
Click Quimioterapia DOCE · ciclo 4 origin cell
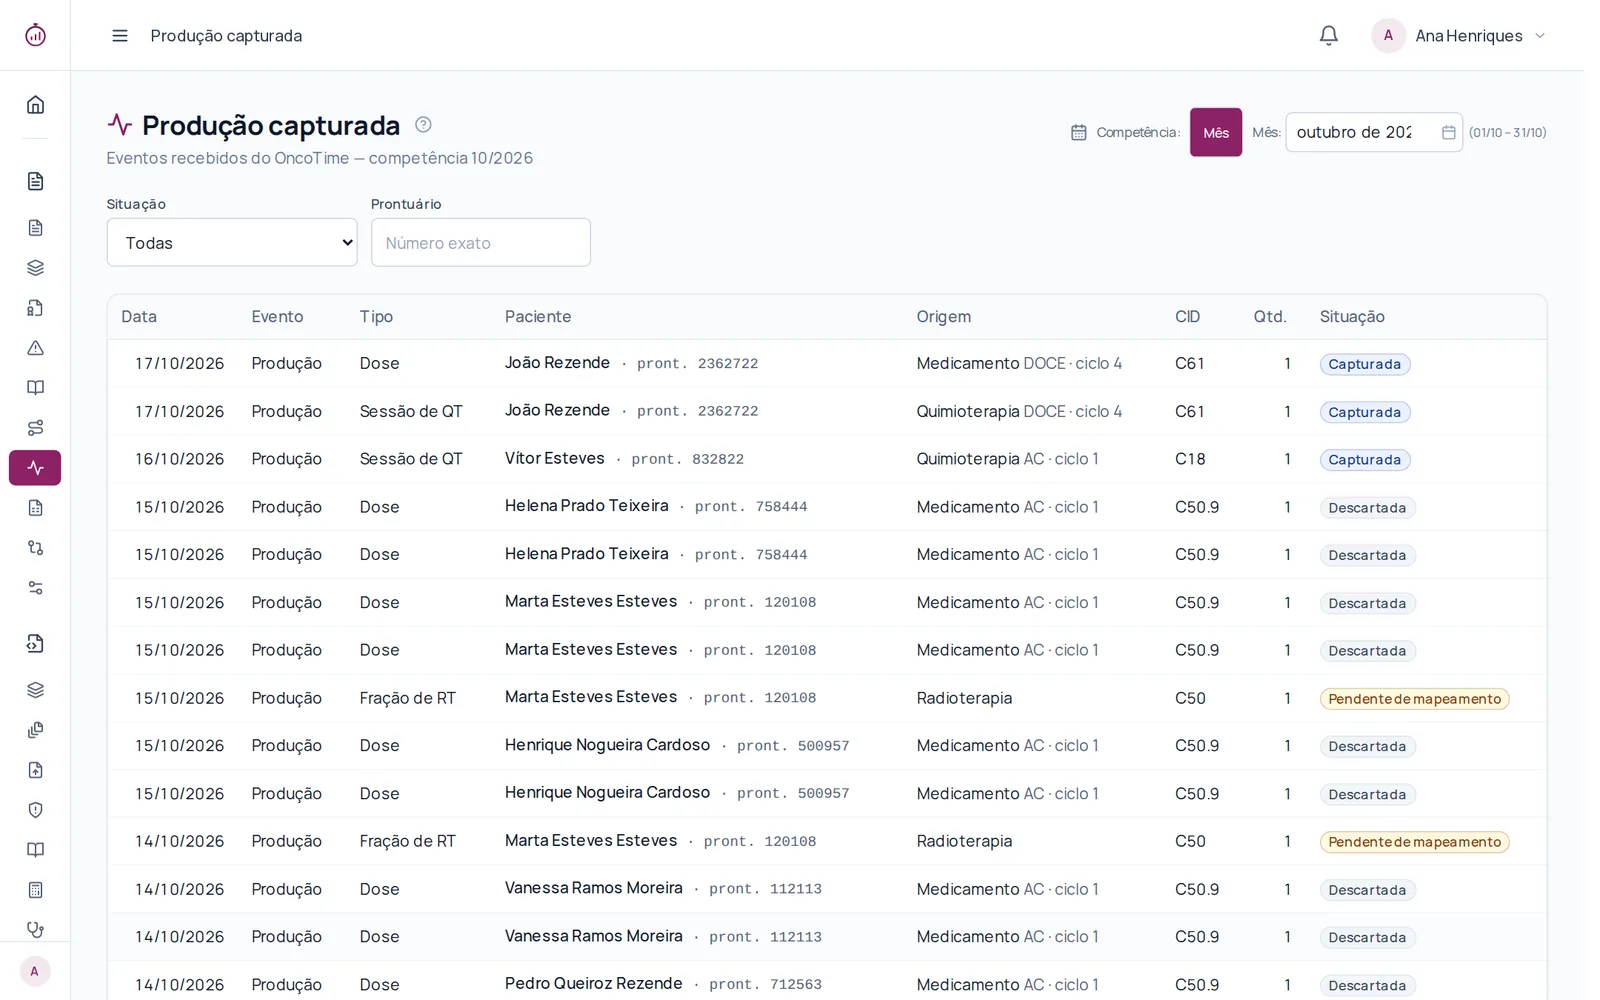pos(1019,411)
